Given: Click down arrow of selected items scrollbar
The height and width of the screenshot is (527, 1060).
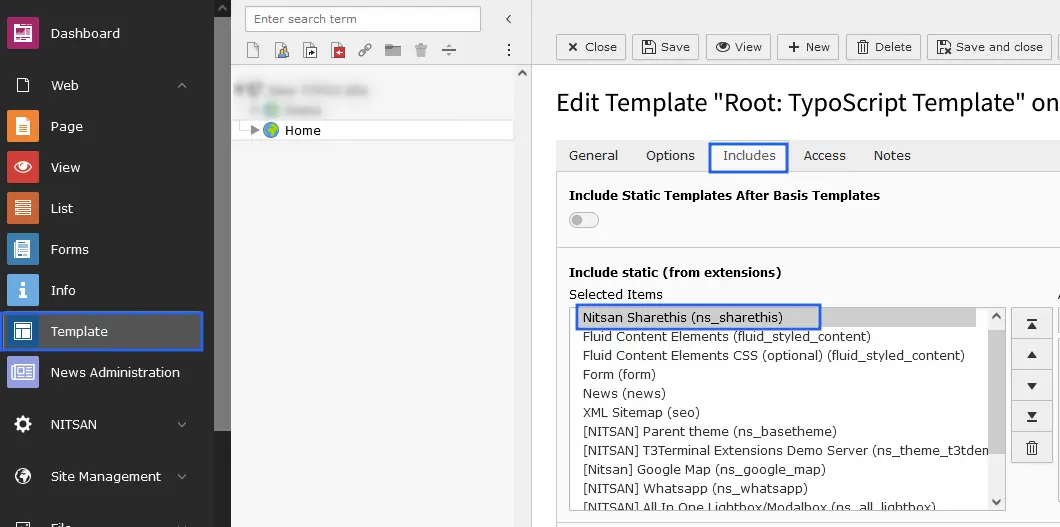Looking at the screenshot, I should pos(996,502).
